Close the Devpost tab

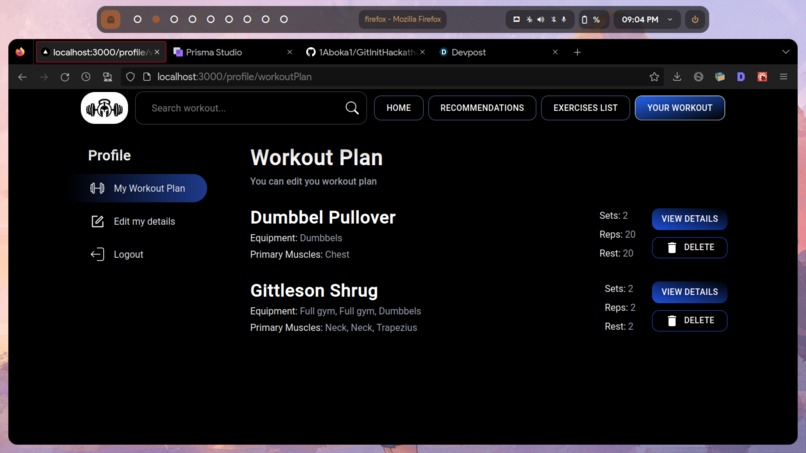pos(555,52)
